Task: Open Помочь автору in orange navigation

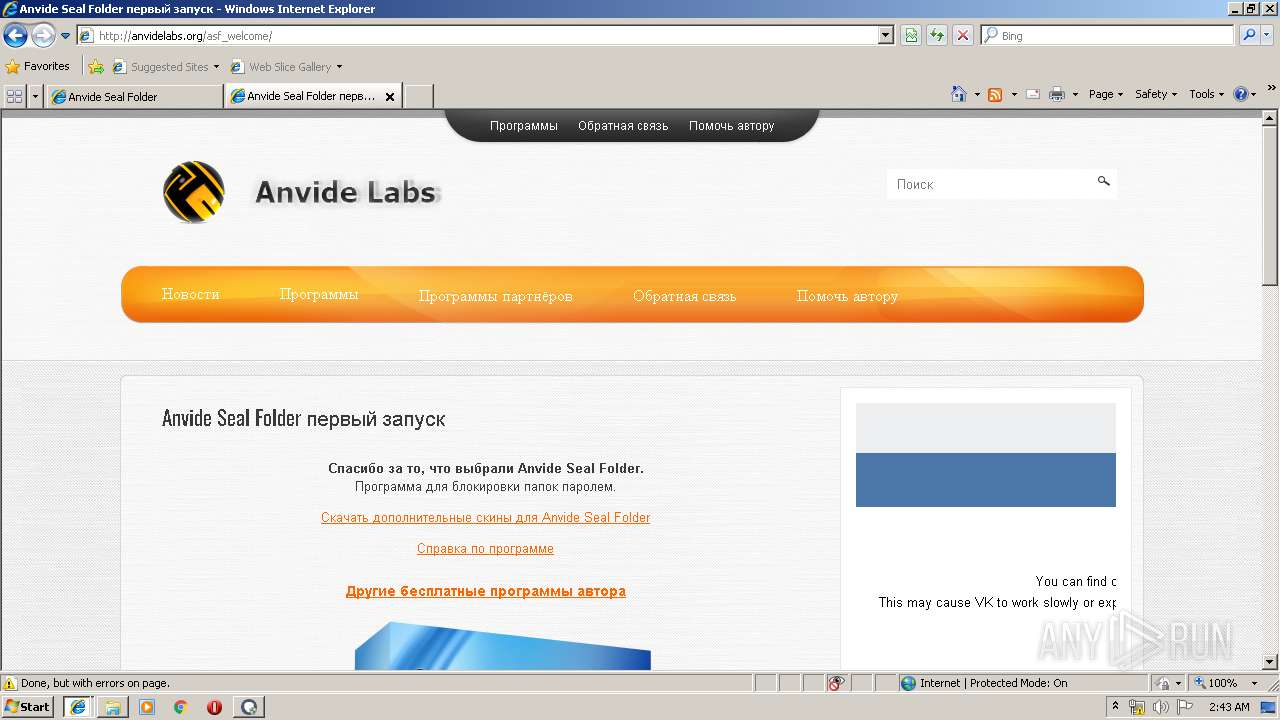Action: click(x=848, y=296)
